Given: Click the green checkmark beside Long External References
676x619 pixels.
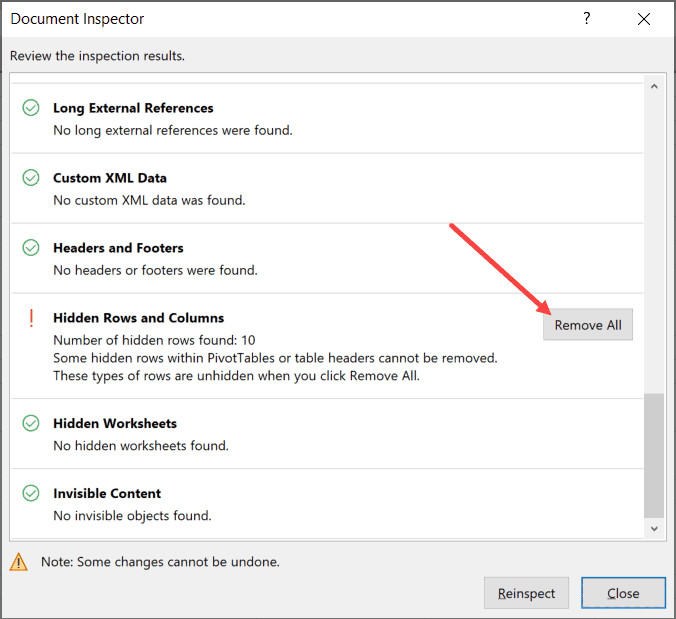Looking at the screenshot, I should coord(31,108).
